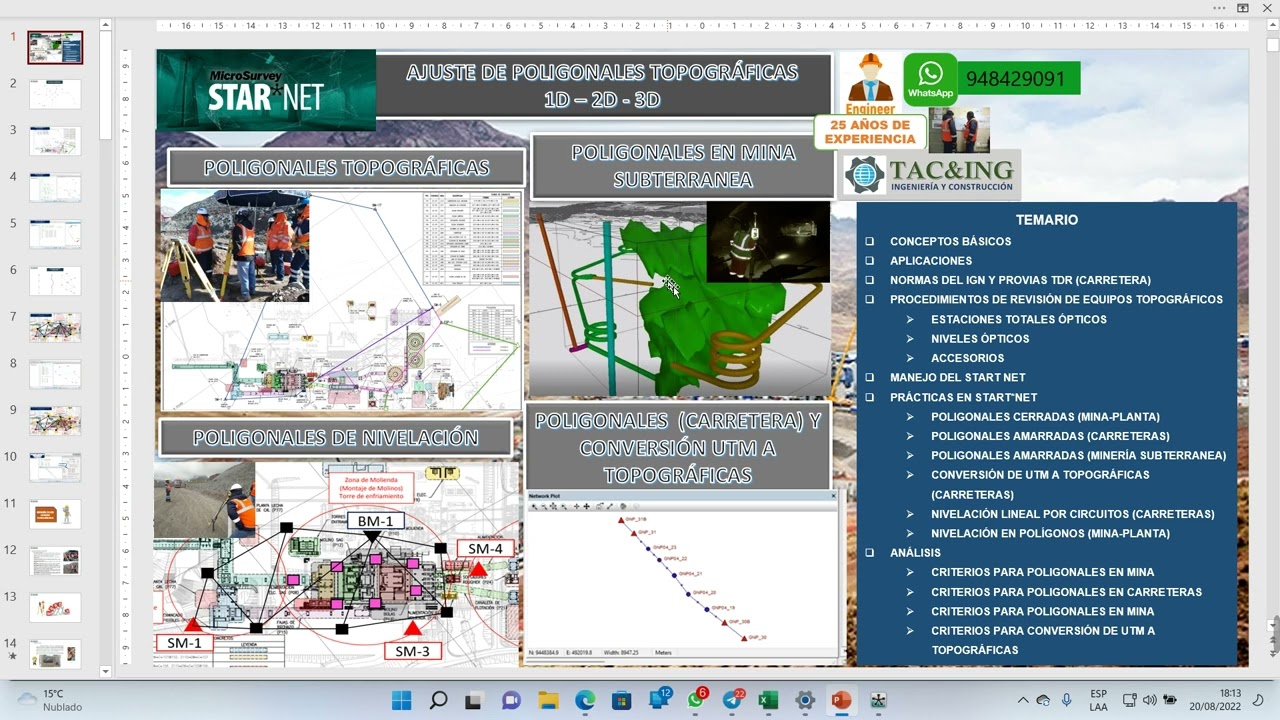The image size is (1280, 720).
Task: Click 'POLIGONALES TOPOGRÁFICAS' heading box
Action: pyautogui.click(x=346, y=168)
